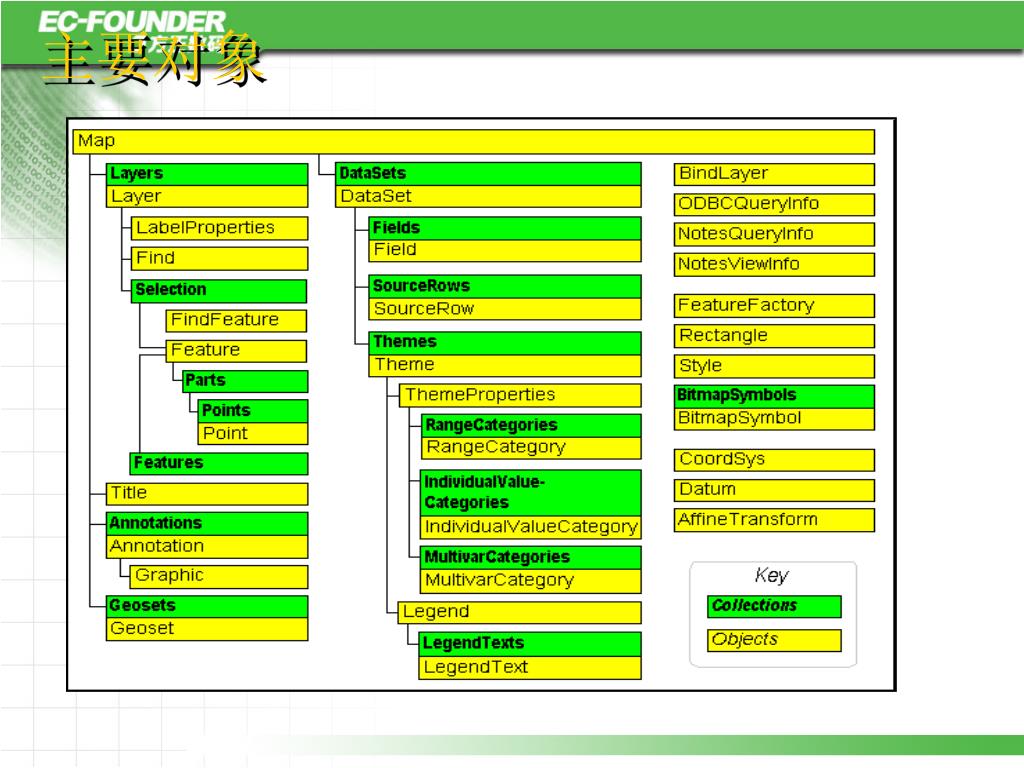Select the RangeCategories collection box
This screenshot has width=1024, height=768.
coord(531,425)
